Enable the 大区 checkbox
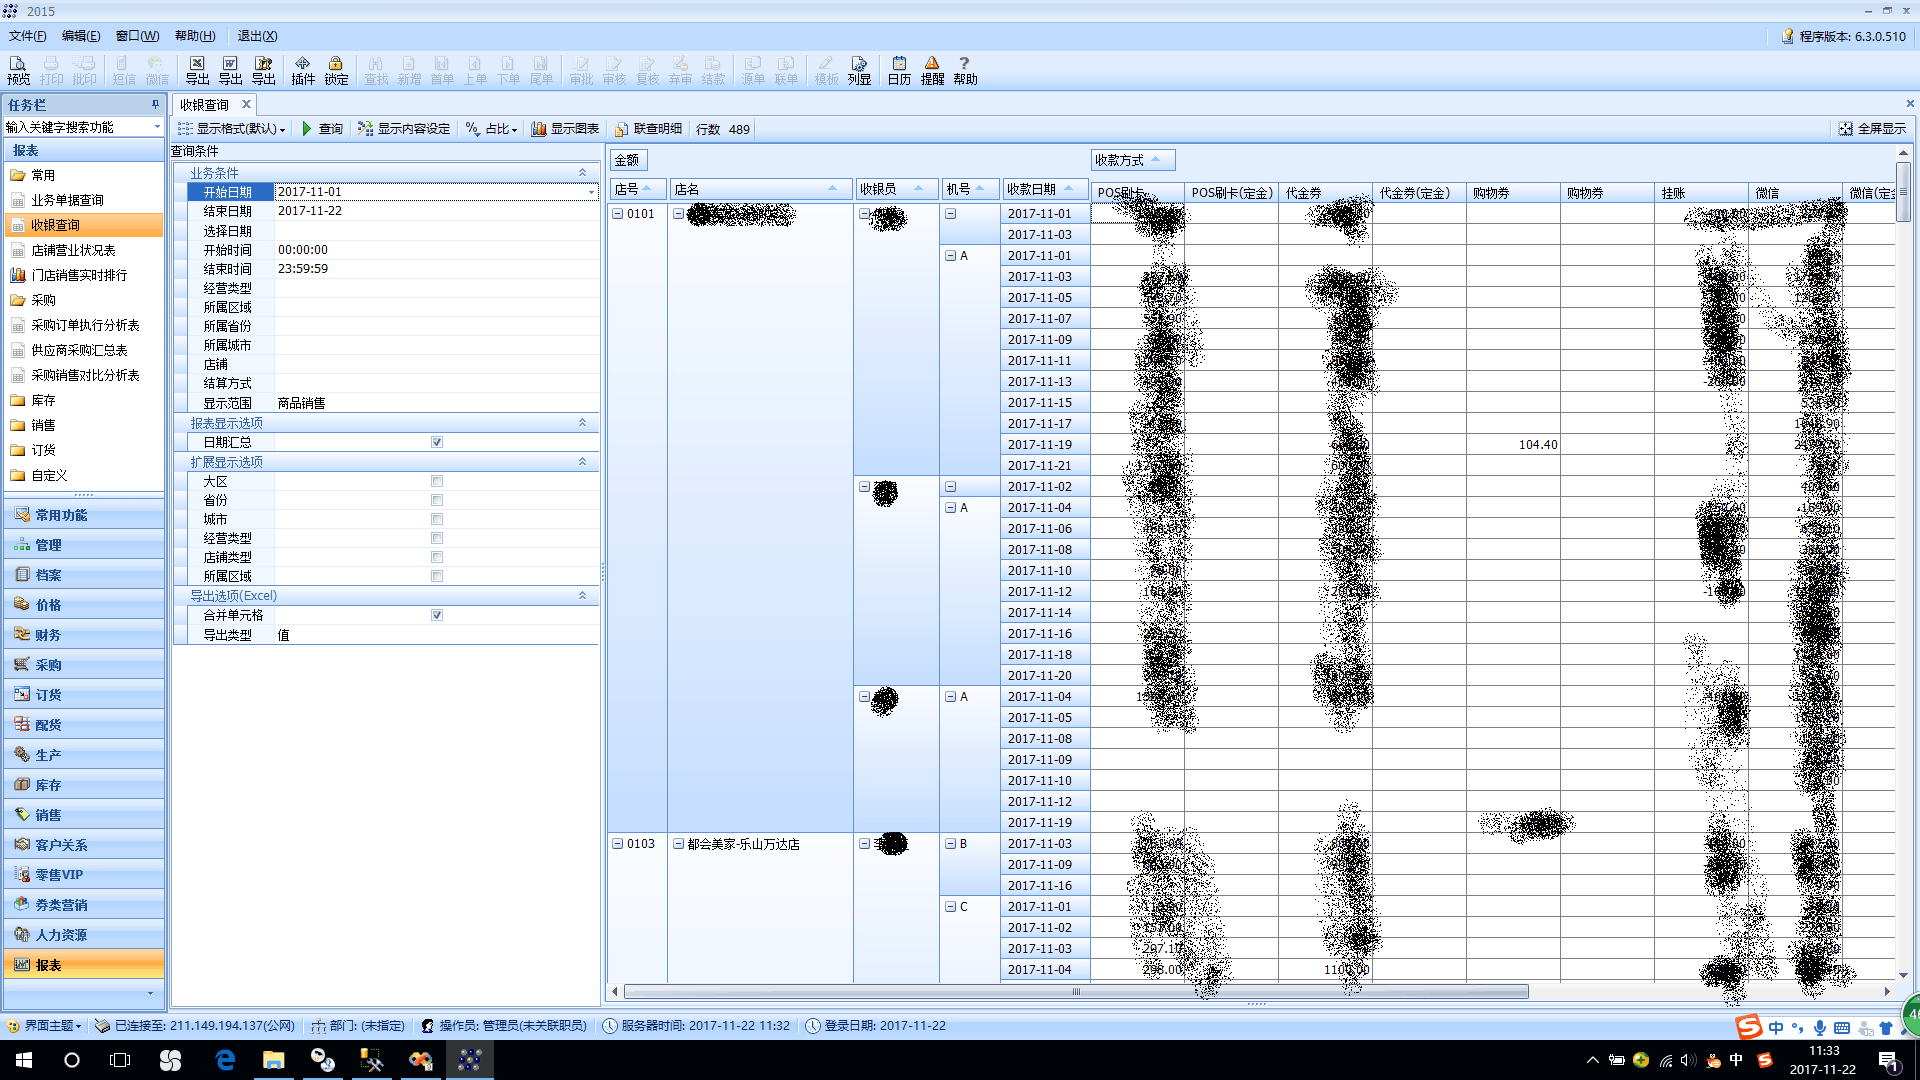 tap(437, 481)
